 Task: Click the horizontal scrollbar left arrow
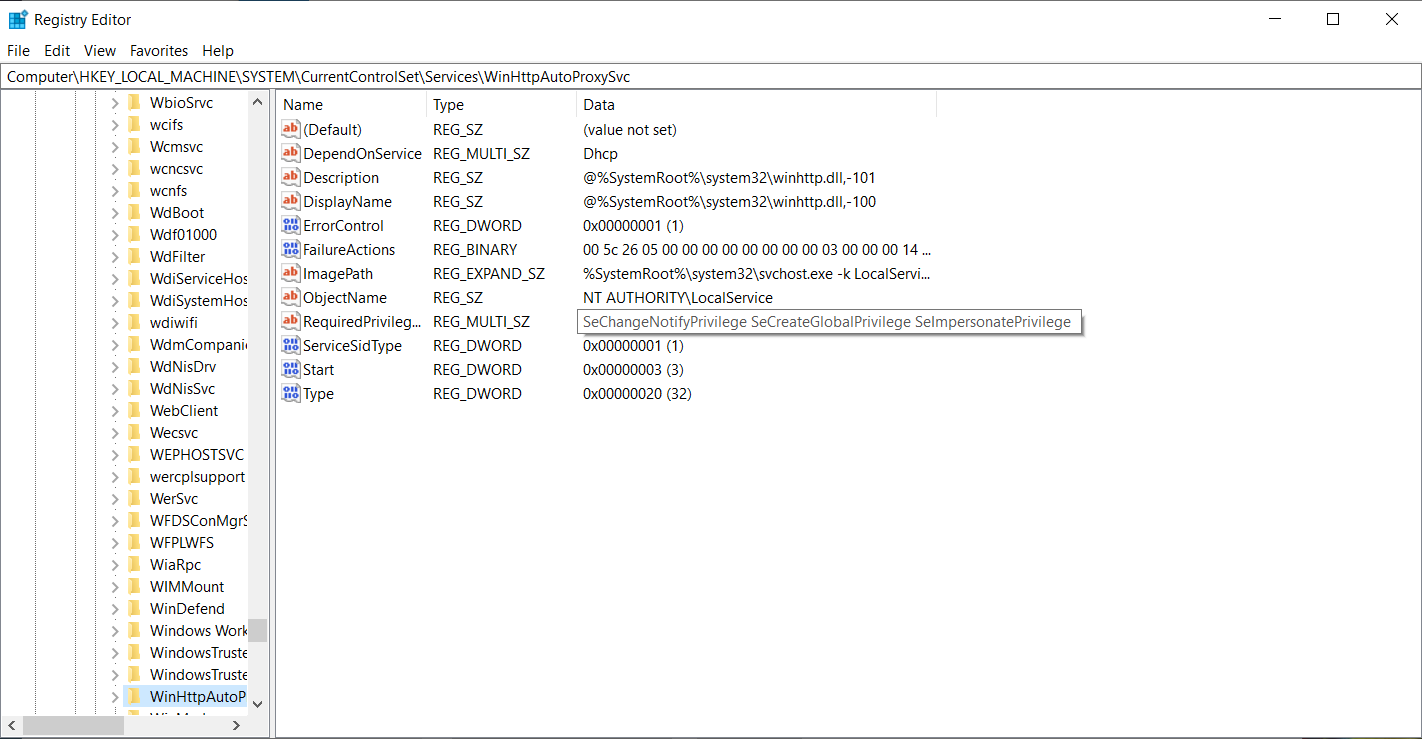click(x=11, y=725)
